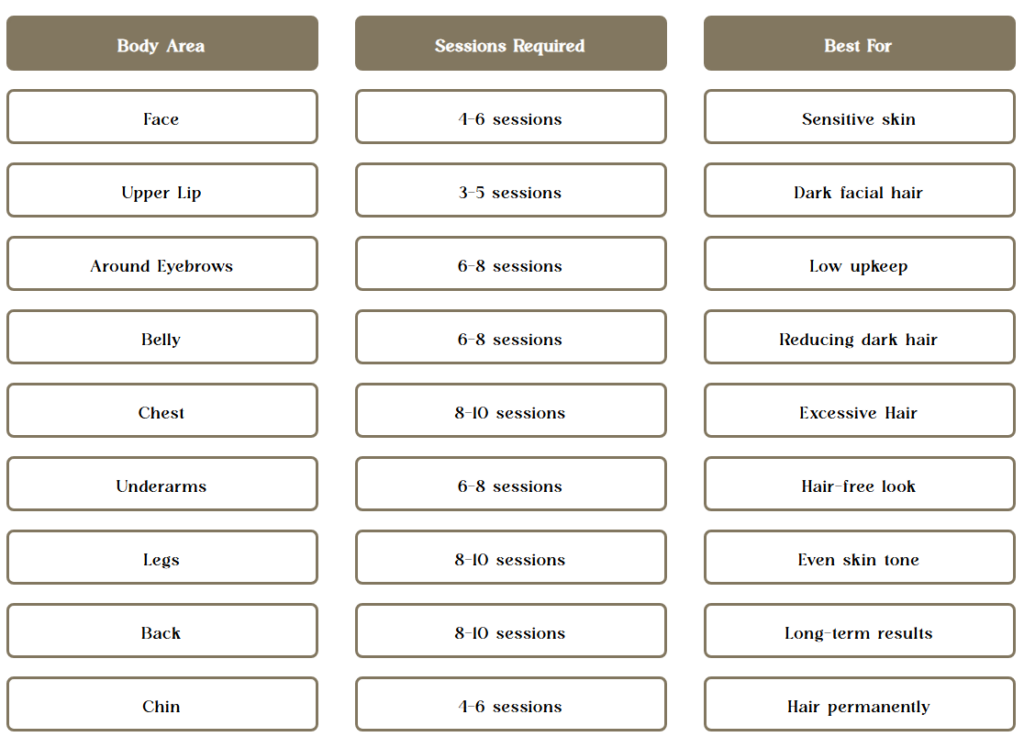Click the Legs body area cell
The height and width of the screenshot is (737, 1024).
click(x=161, y=559)
